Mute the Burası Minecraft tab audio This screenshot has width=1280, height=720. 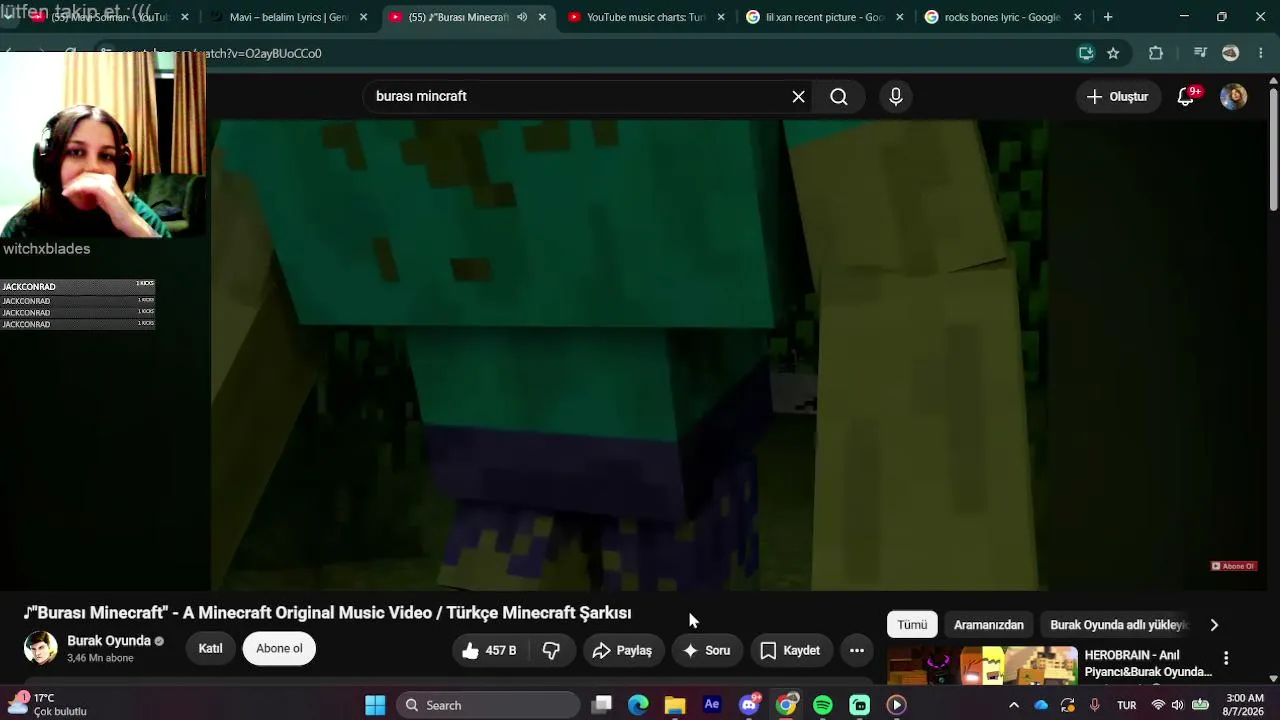[522, 17]
